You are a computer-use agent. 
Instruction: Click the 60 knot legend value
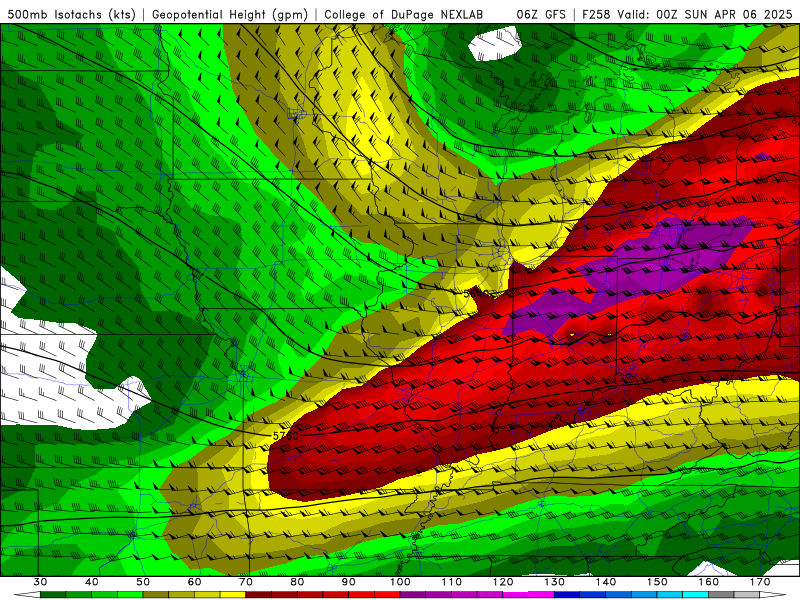194,582
